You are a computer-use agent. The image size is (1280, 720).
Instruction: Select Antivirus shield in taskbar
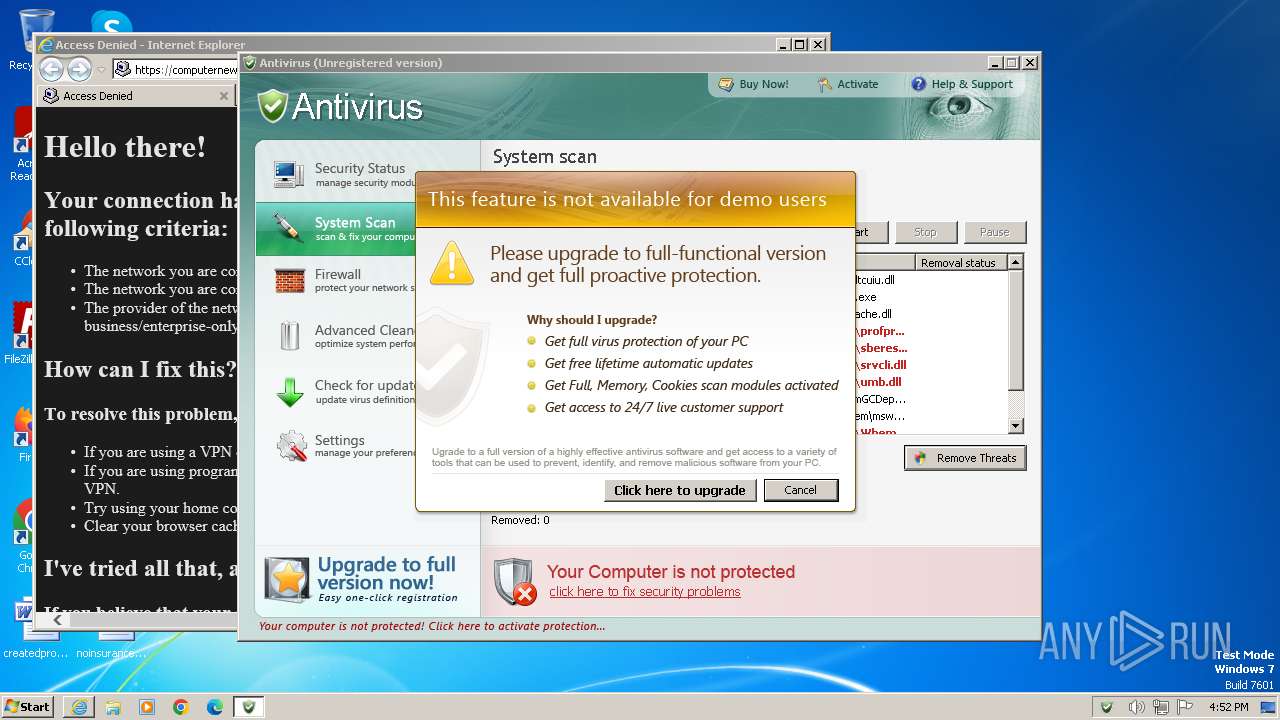pos(249,707)
